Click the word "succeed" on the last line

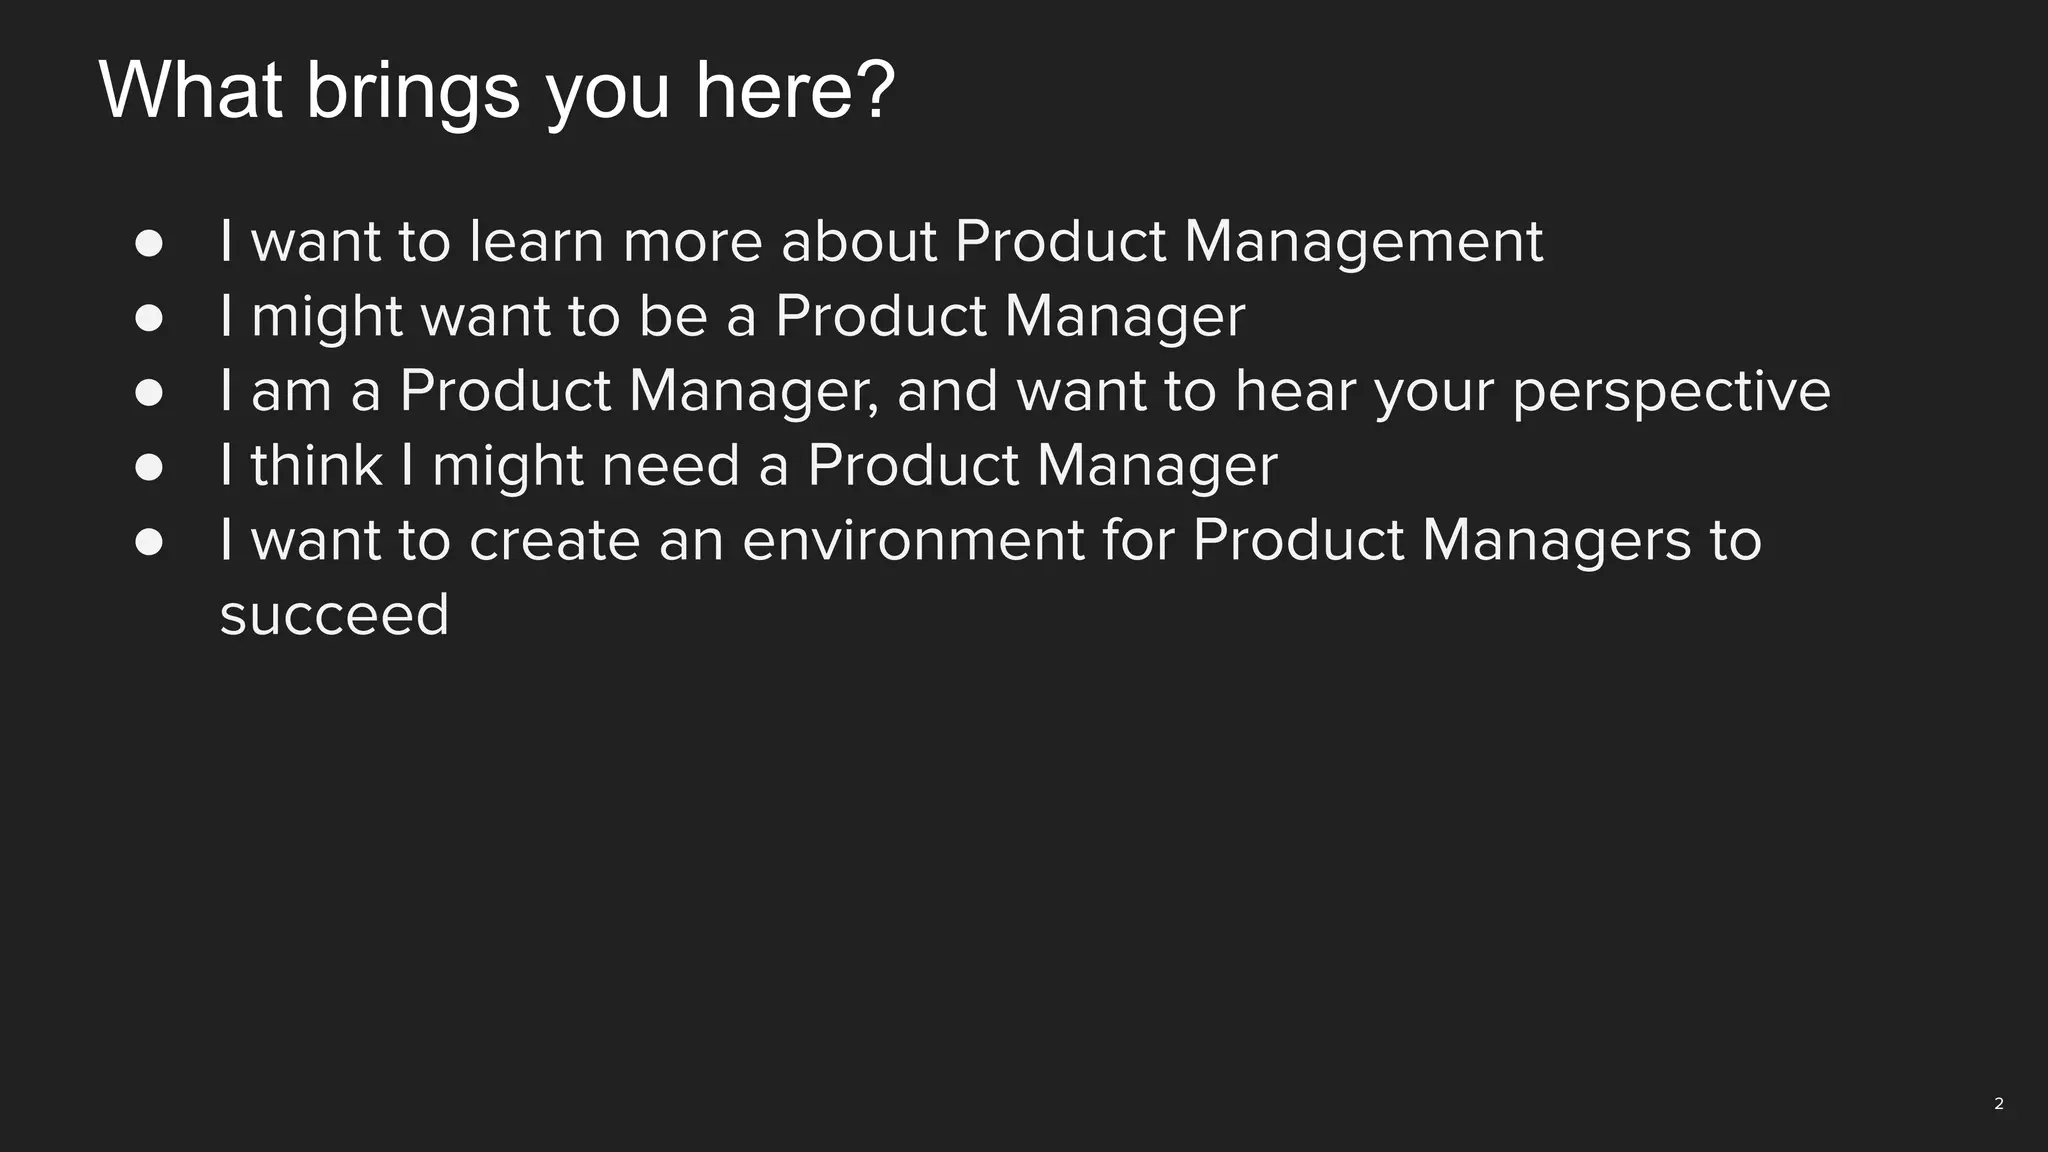(334, 615)
